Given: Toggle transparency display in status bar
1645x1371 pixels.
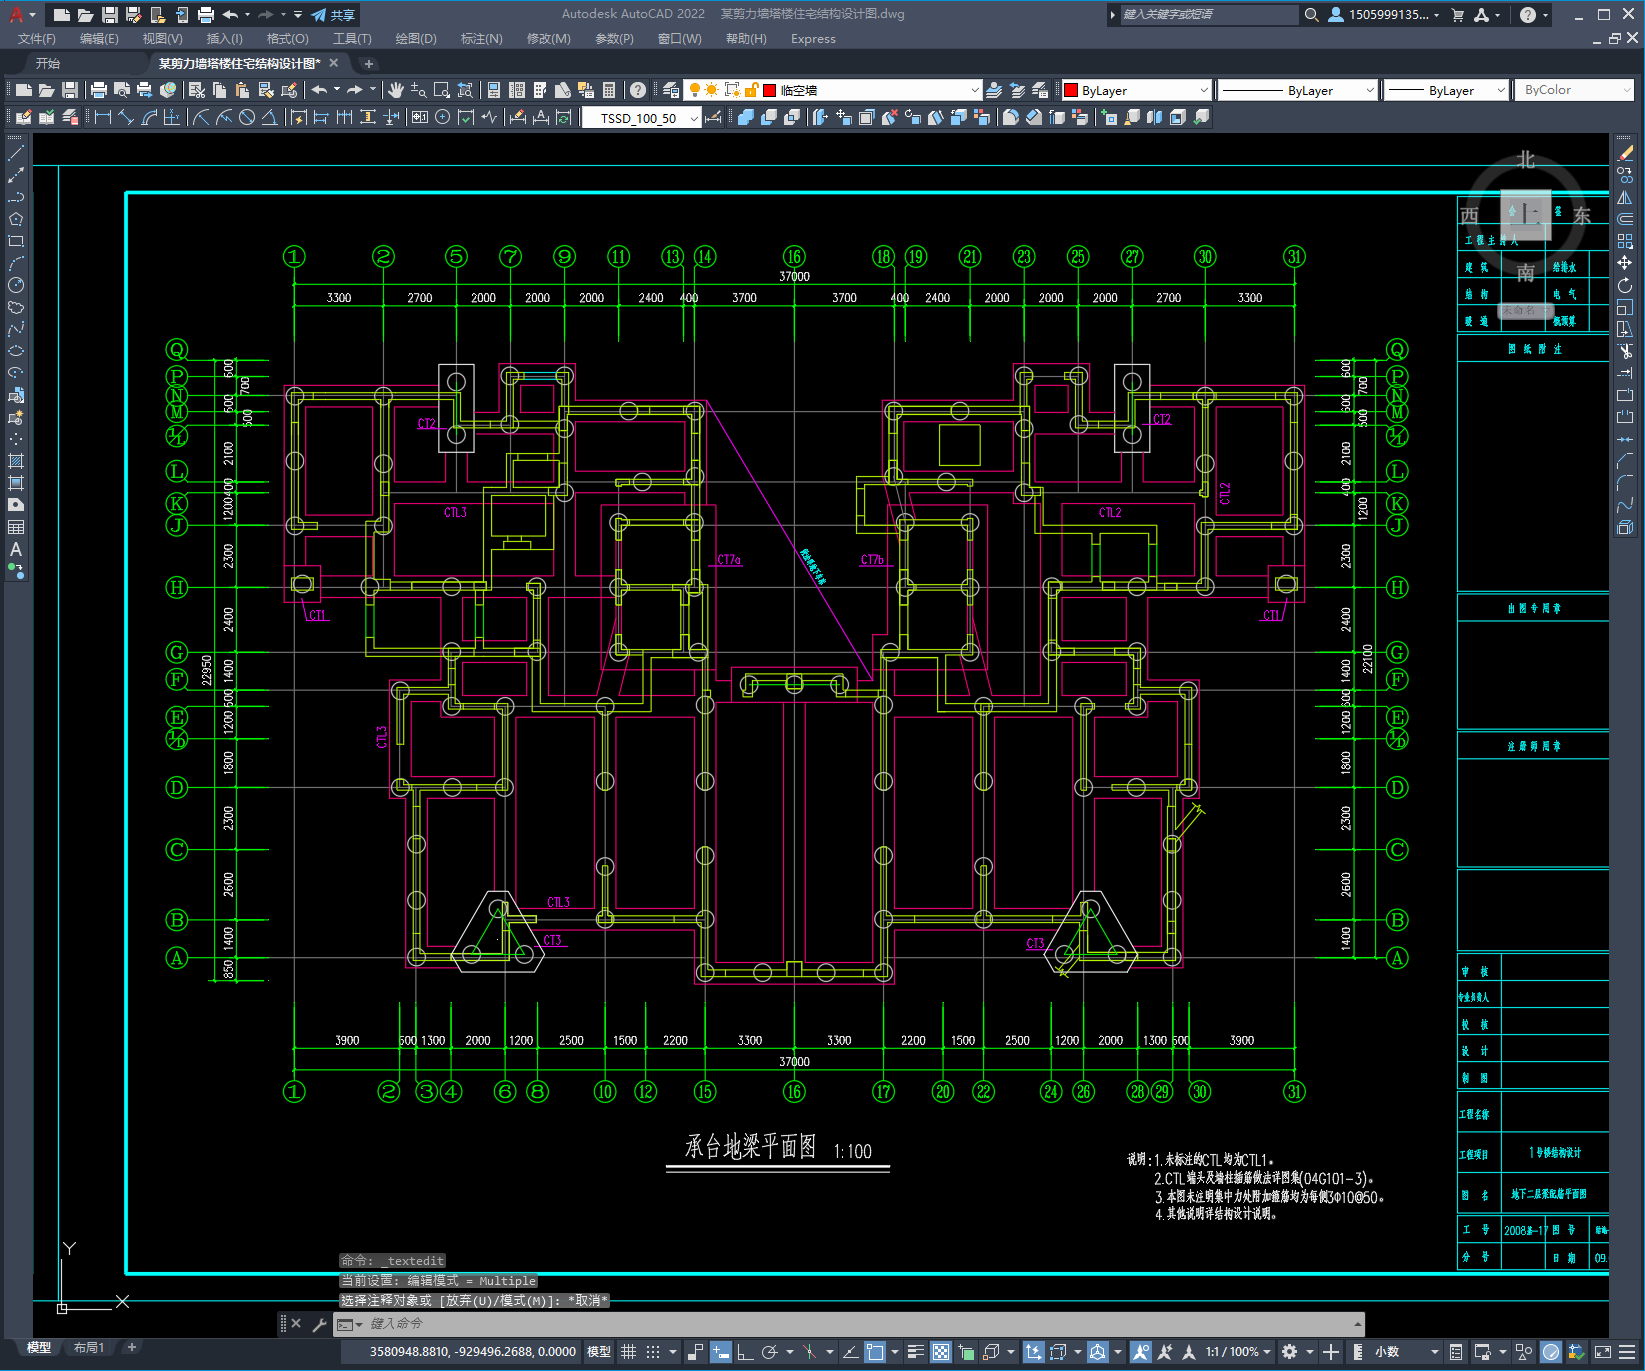Looking at the screenshot, I should (941, 1352).
